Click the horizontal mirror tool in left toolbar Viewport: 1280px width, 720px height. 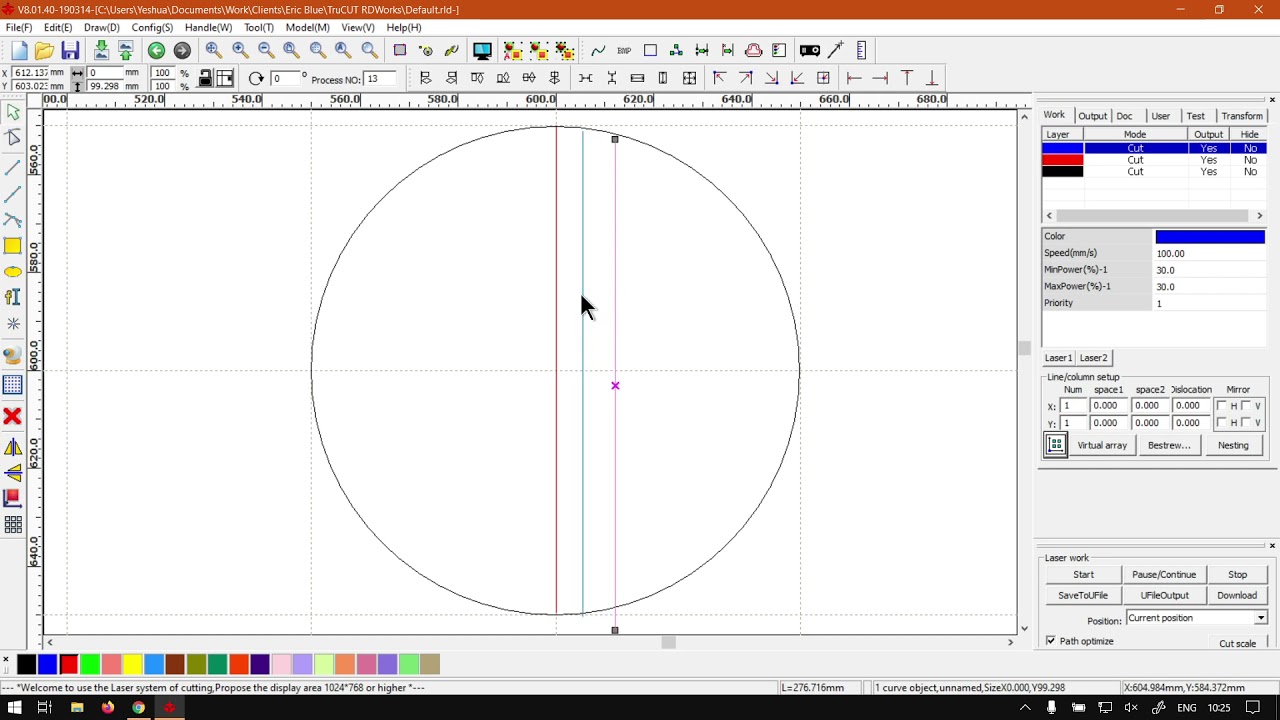(13, 447)
